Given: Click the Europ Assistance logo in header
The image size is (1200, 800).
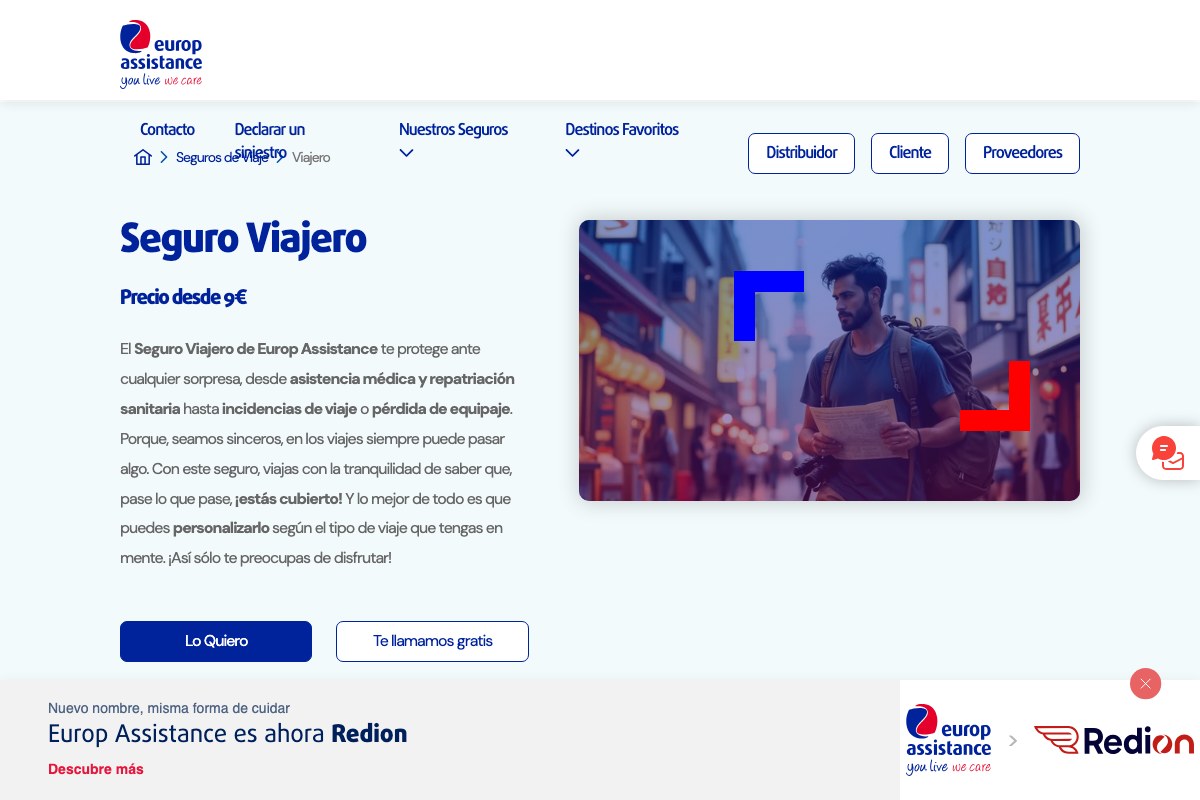Looking at the screenshot, I should point(161,54).
